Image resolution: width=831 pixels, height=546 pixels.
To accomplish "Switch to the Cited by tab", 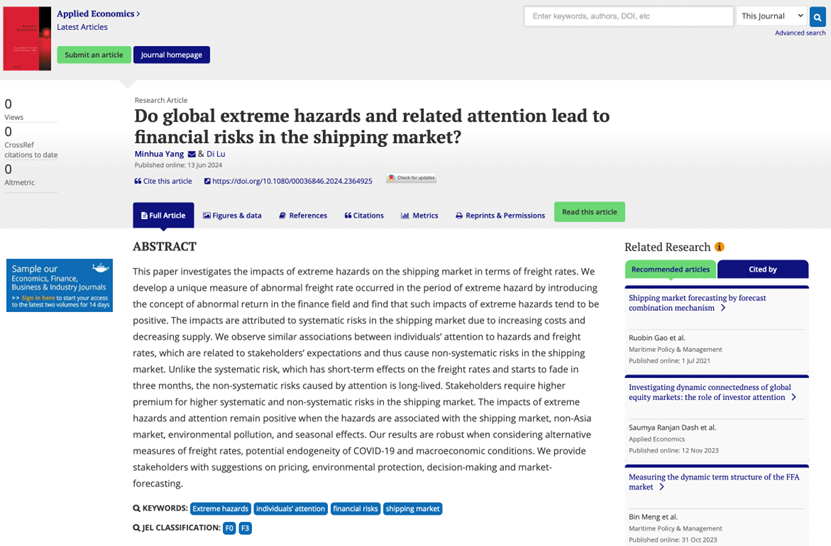I will 763,269.
